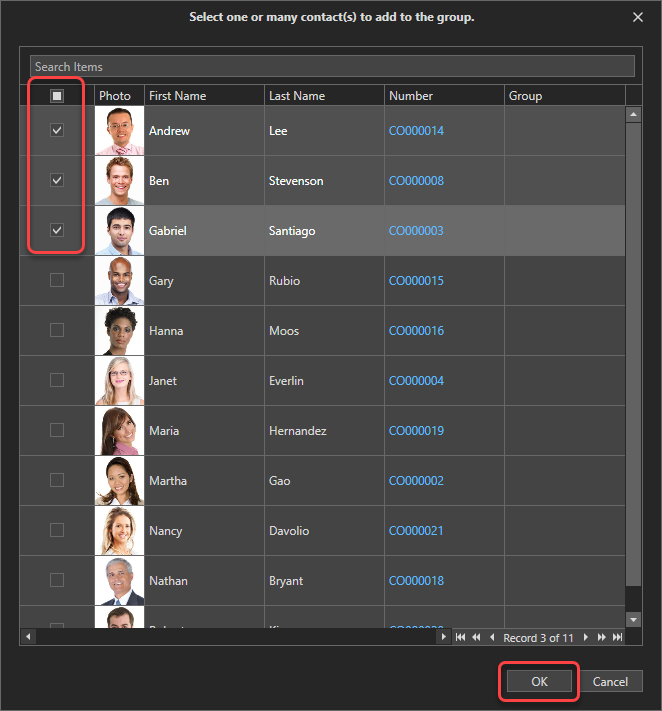Go to next record in navigator
The image size is (662, 711).
(x=586, y=637)
